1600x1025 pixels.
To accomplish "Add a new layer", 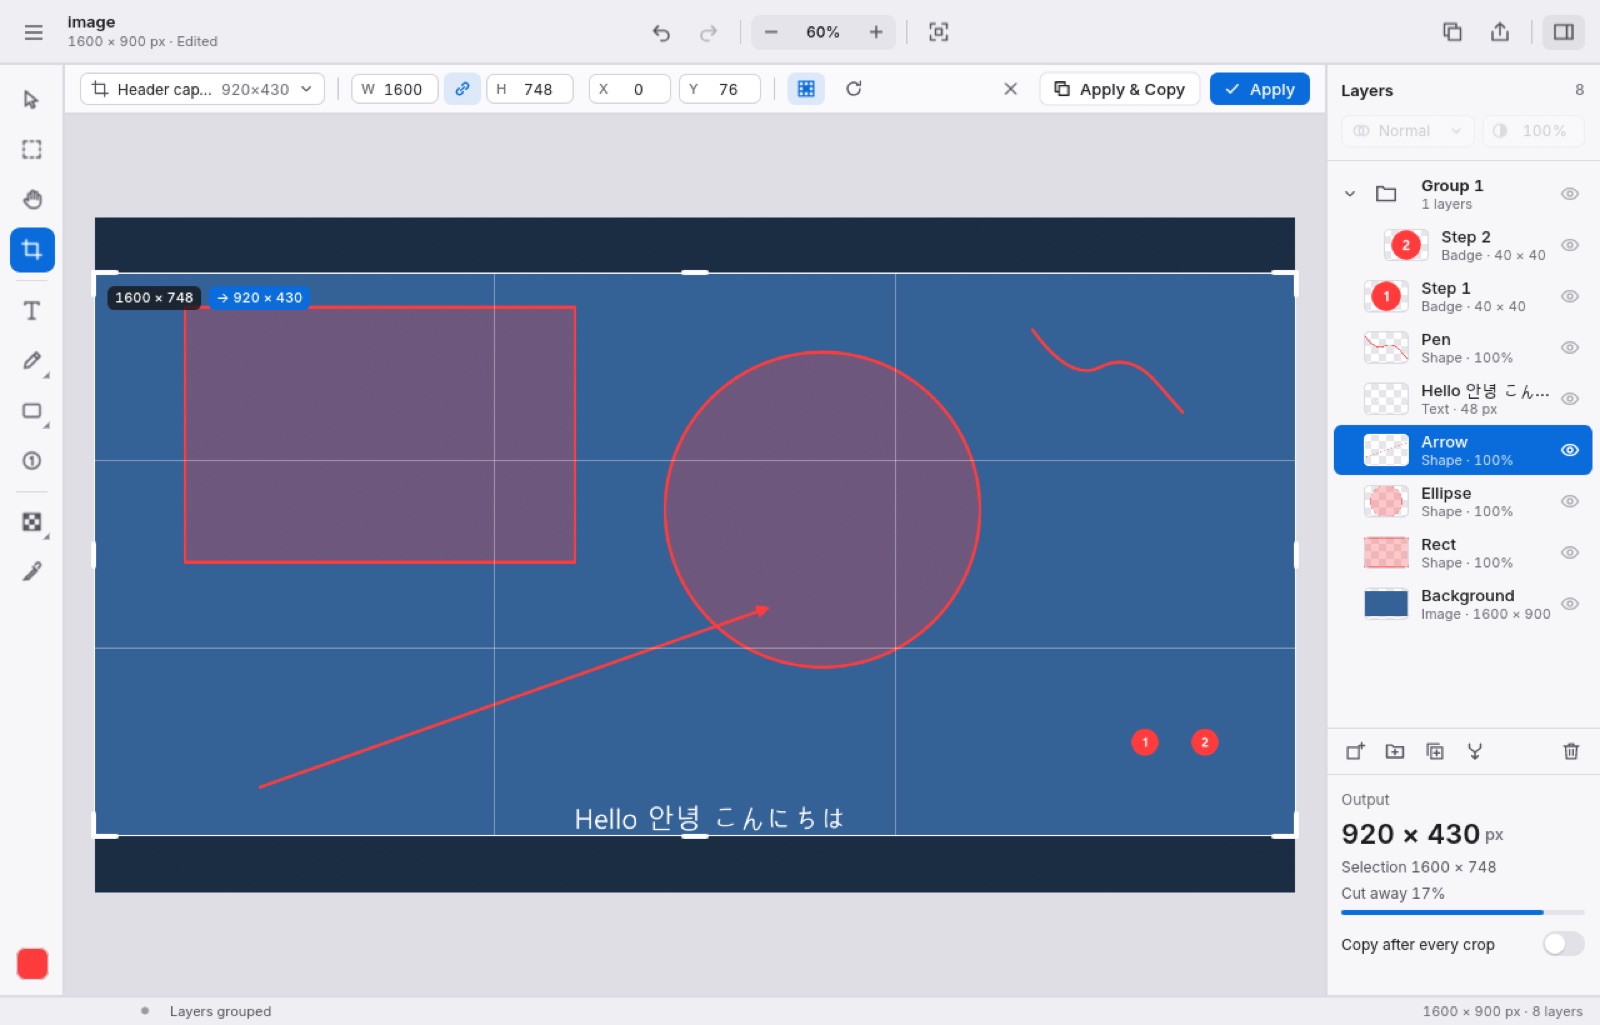I will pyautogui.click(x=1355, y=751).
